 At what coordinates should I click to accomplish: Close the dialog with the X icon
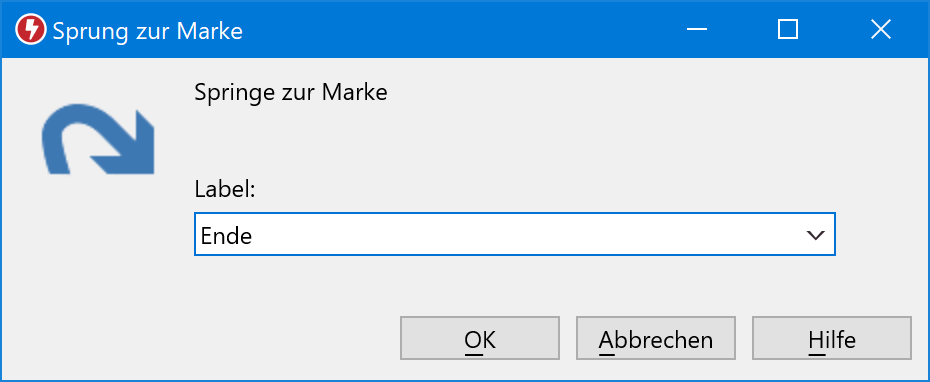881,29
